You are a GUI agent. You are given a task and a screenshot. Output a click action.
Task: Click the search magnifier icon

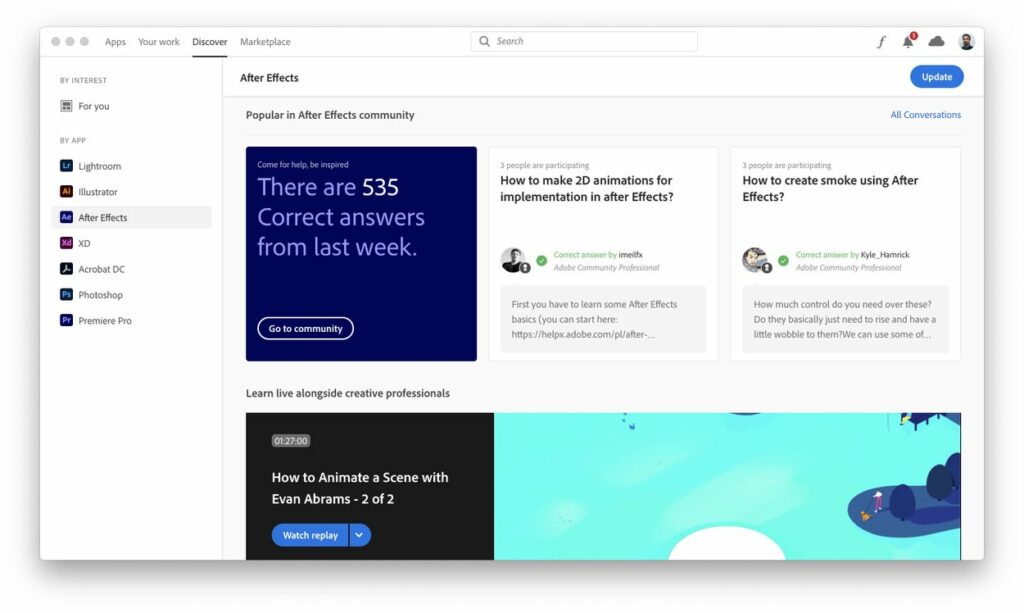point(484,41)
